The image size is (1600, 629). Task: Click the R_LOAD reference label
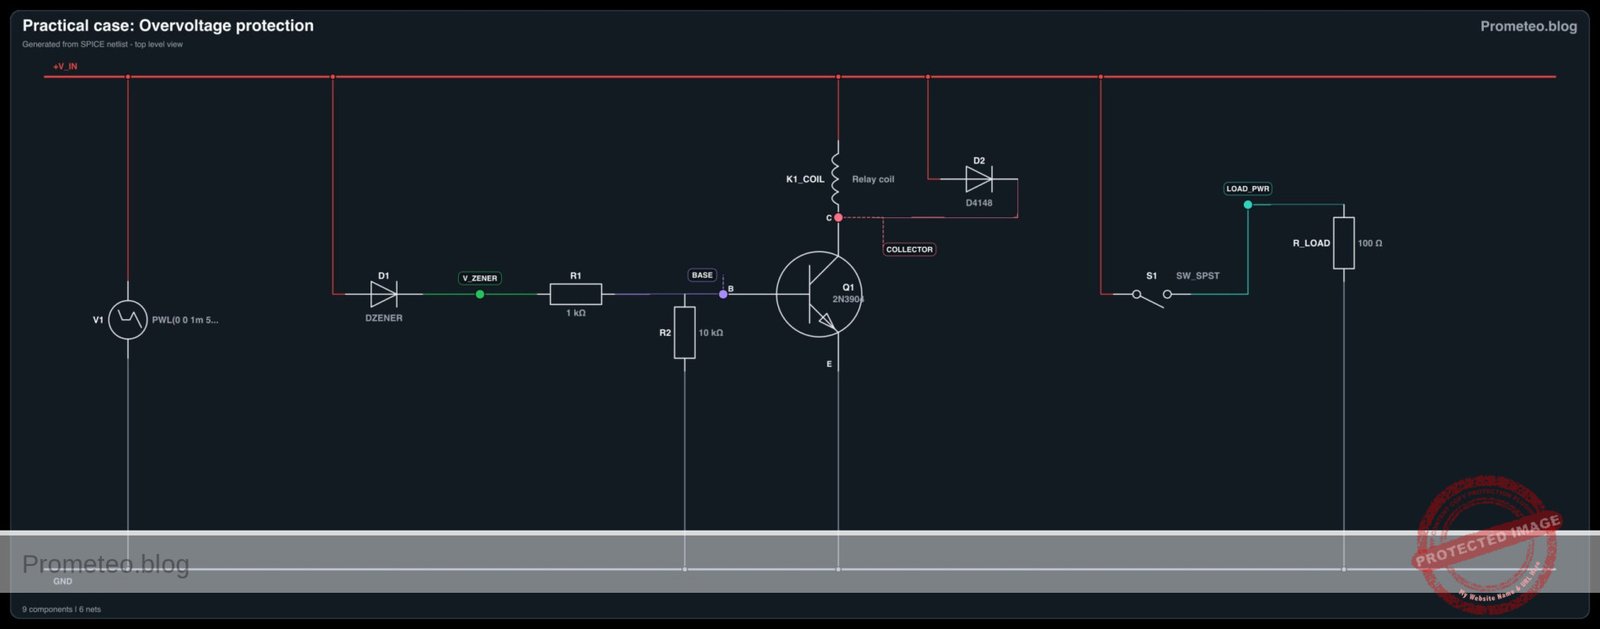(x=1311, y=243)
